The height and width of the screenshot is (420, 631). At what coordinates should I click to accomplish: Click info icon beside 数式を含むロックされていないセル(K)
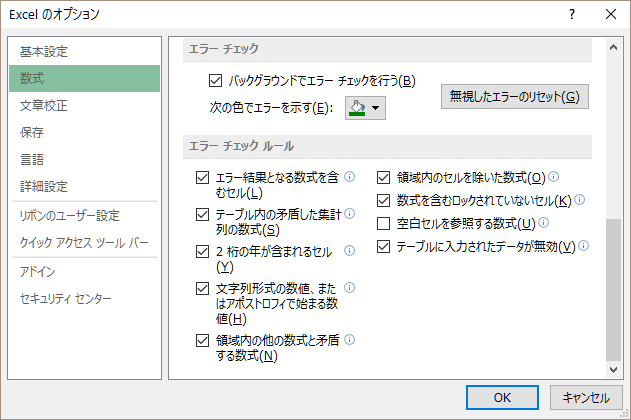click(x=579, y=200)
